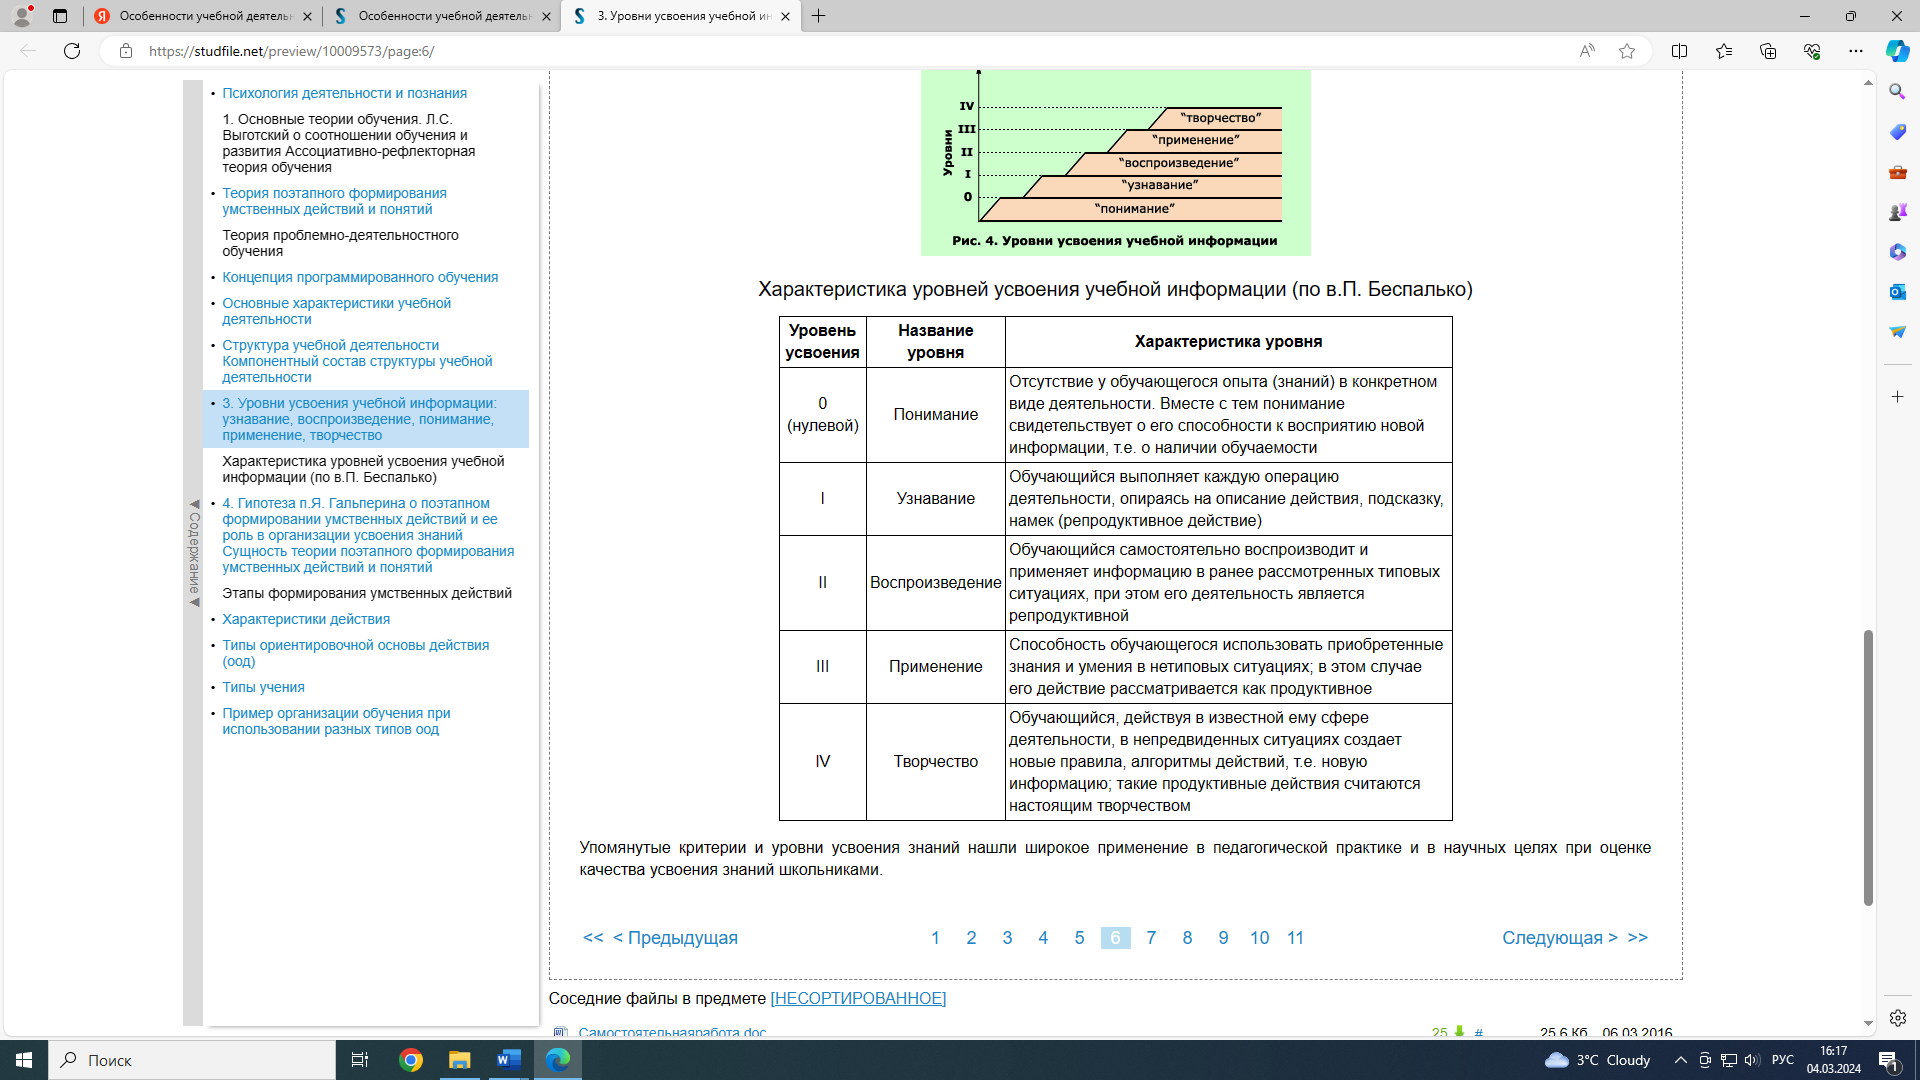
Task: Open 'Структура учебной деятельности' link
Action: pos(357,361)
